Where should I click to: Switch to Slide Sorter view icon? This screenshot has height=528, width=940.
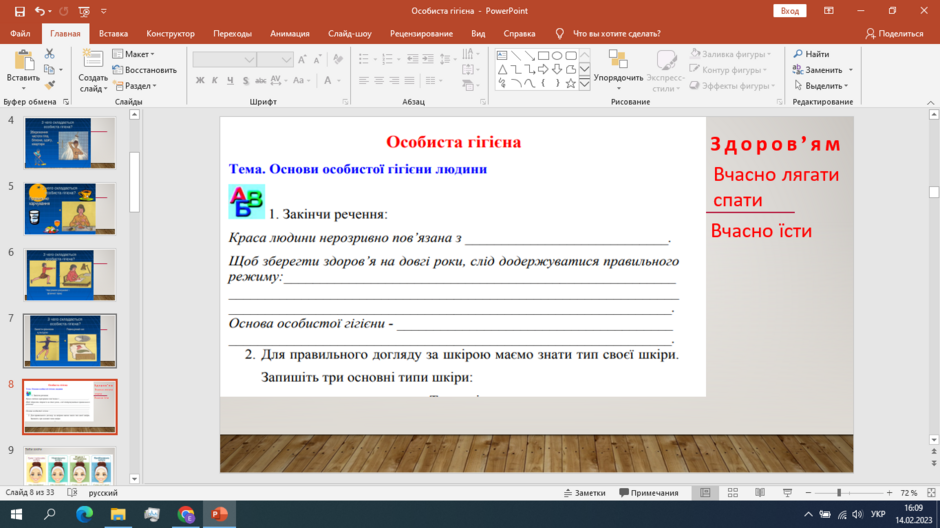click(733, 493)
